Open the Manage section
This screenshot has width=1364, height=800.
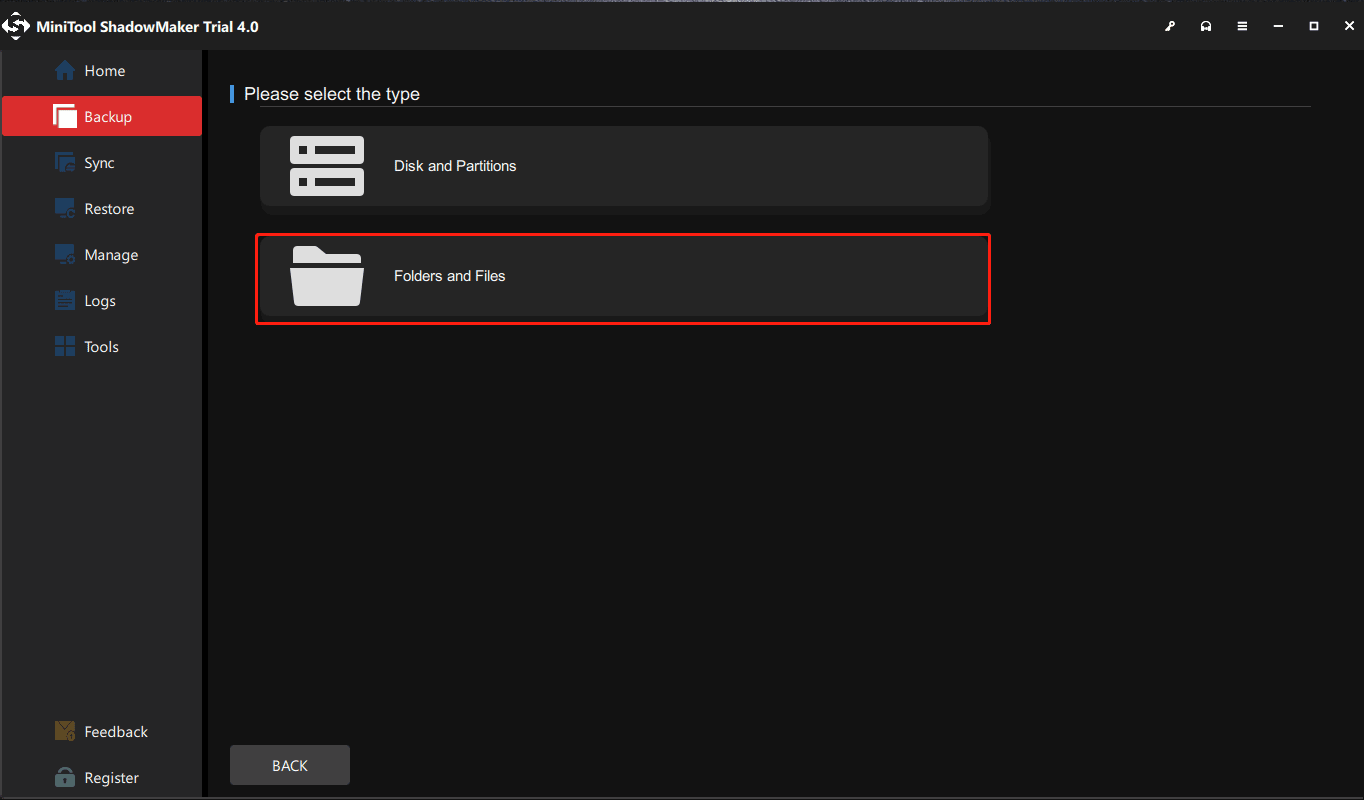110,254
